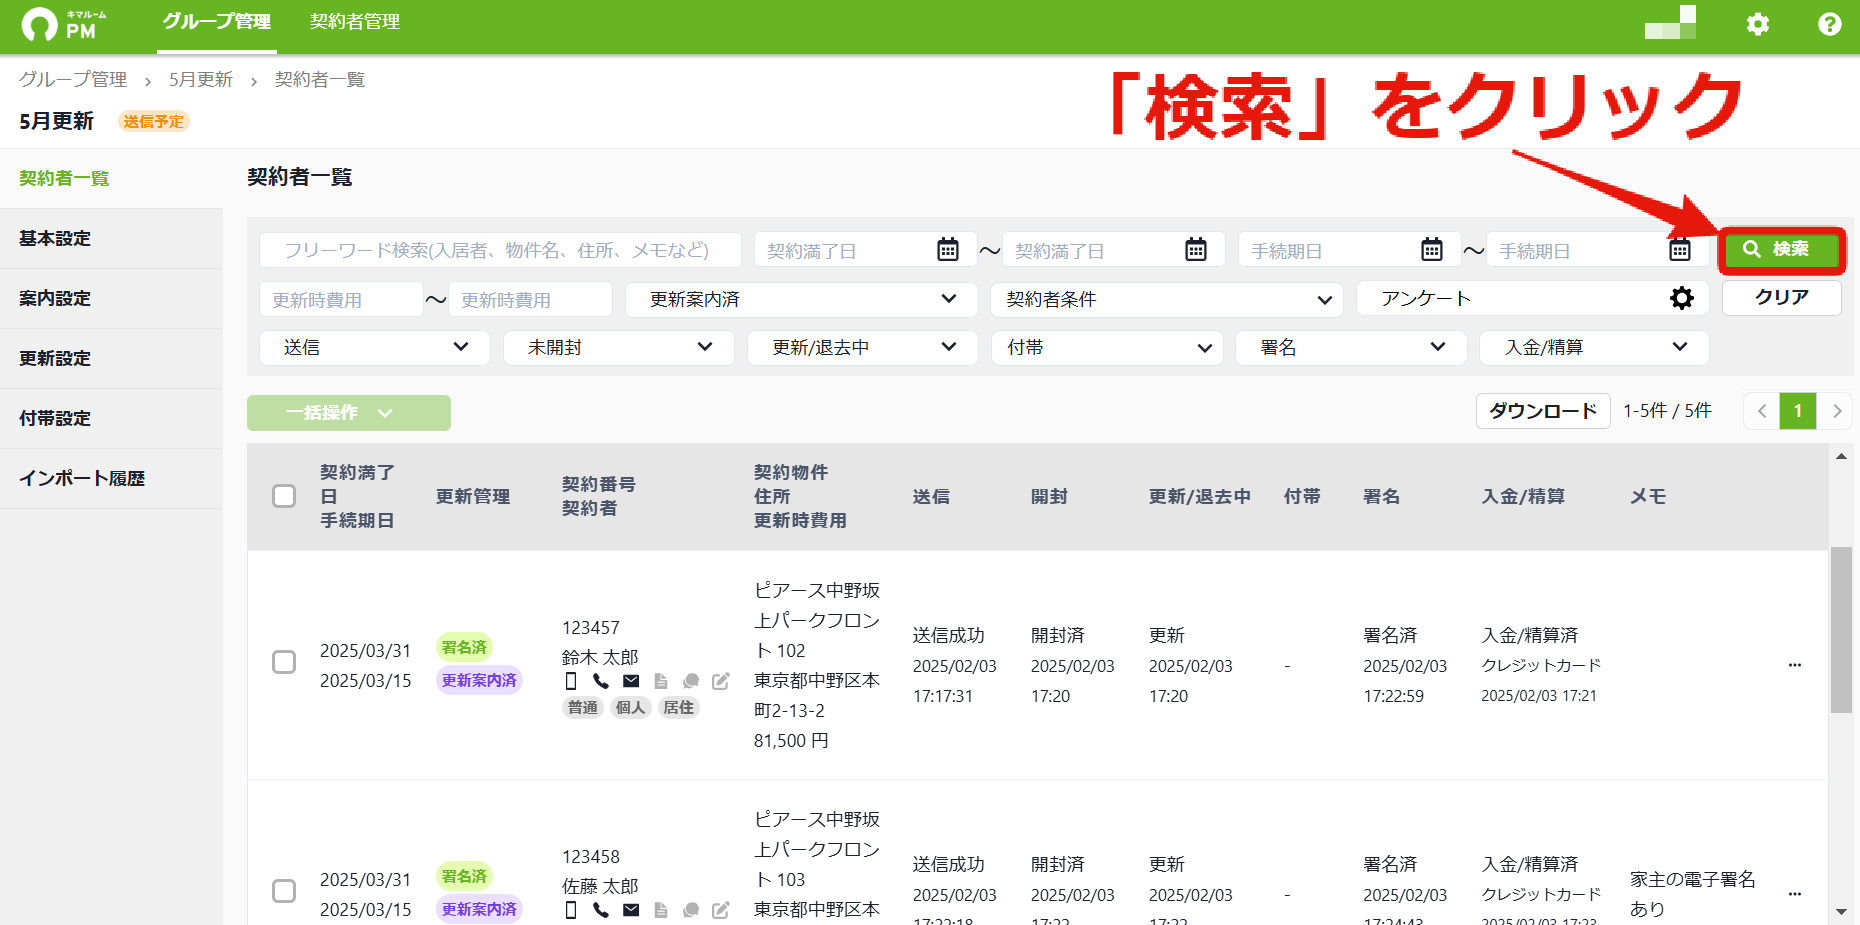The height and width of the screenshot is (925, 1860).
Task: Focus the フリーワード検索 input field
Action: coord(501,250)
